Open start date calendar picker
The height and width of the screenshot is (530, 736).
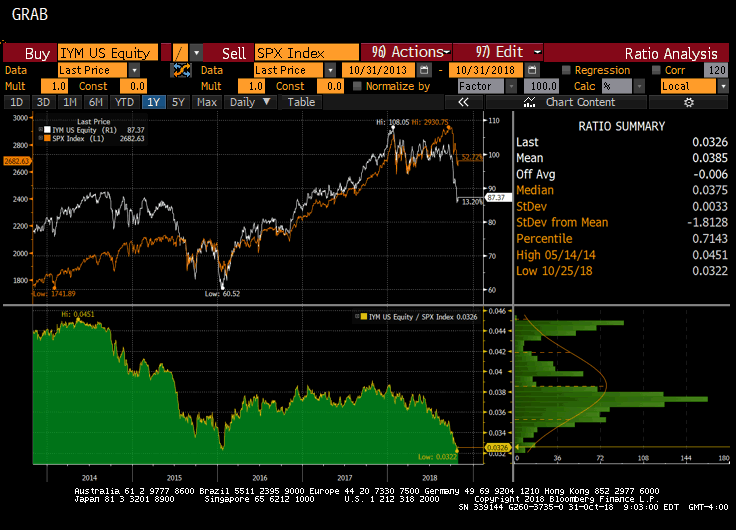coord(424,70)
